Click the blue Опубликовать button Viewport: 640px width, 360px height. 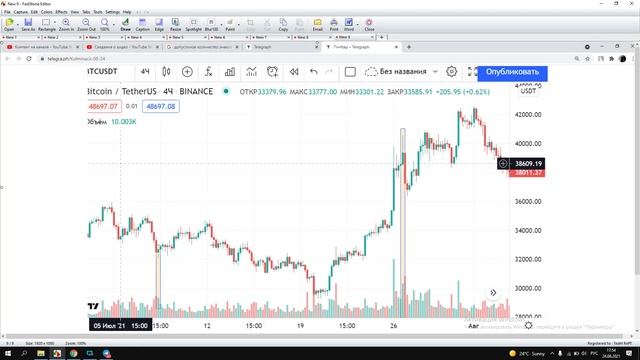(512, 72)
